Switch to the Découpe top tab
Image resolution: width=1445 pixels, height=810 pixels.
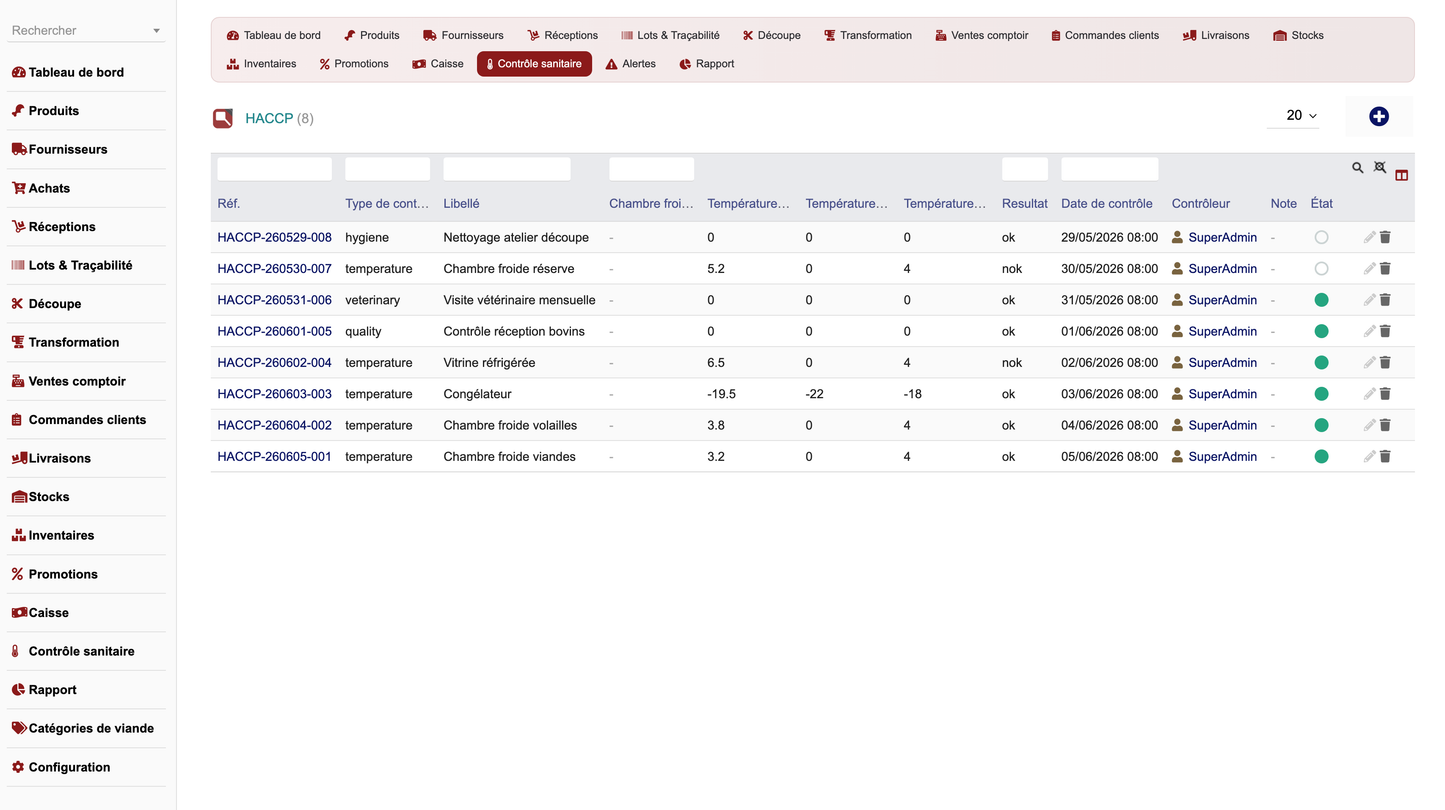771,35
